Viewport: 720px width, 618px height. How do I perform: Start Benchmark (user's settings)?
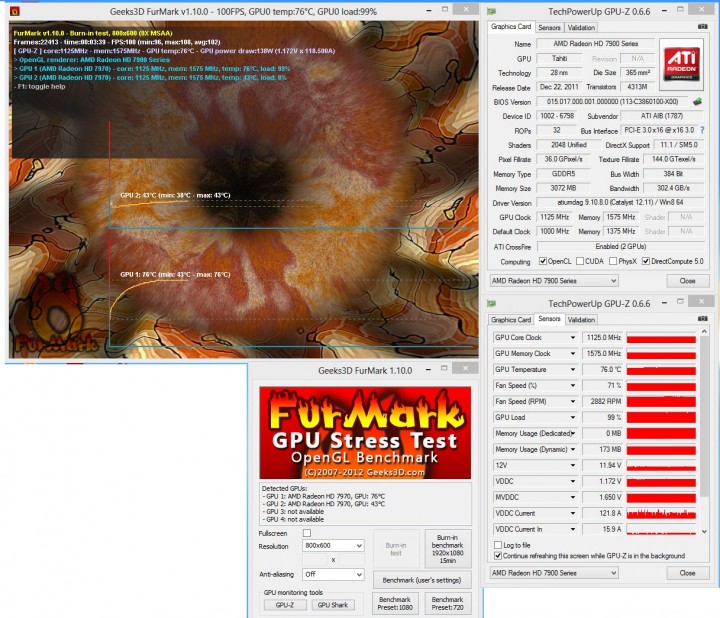click(422, 580)
